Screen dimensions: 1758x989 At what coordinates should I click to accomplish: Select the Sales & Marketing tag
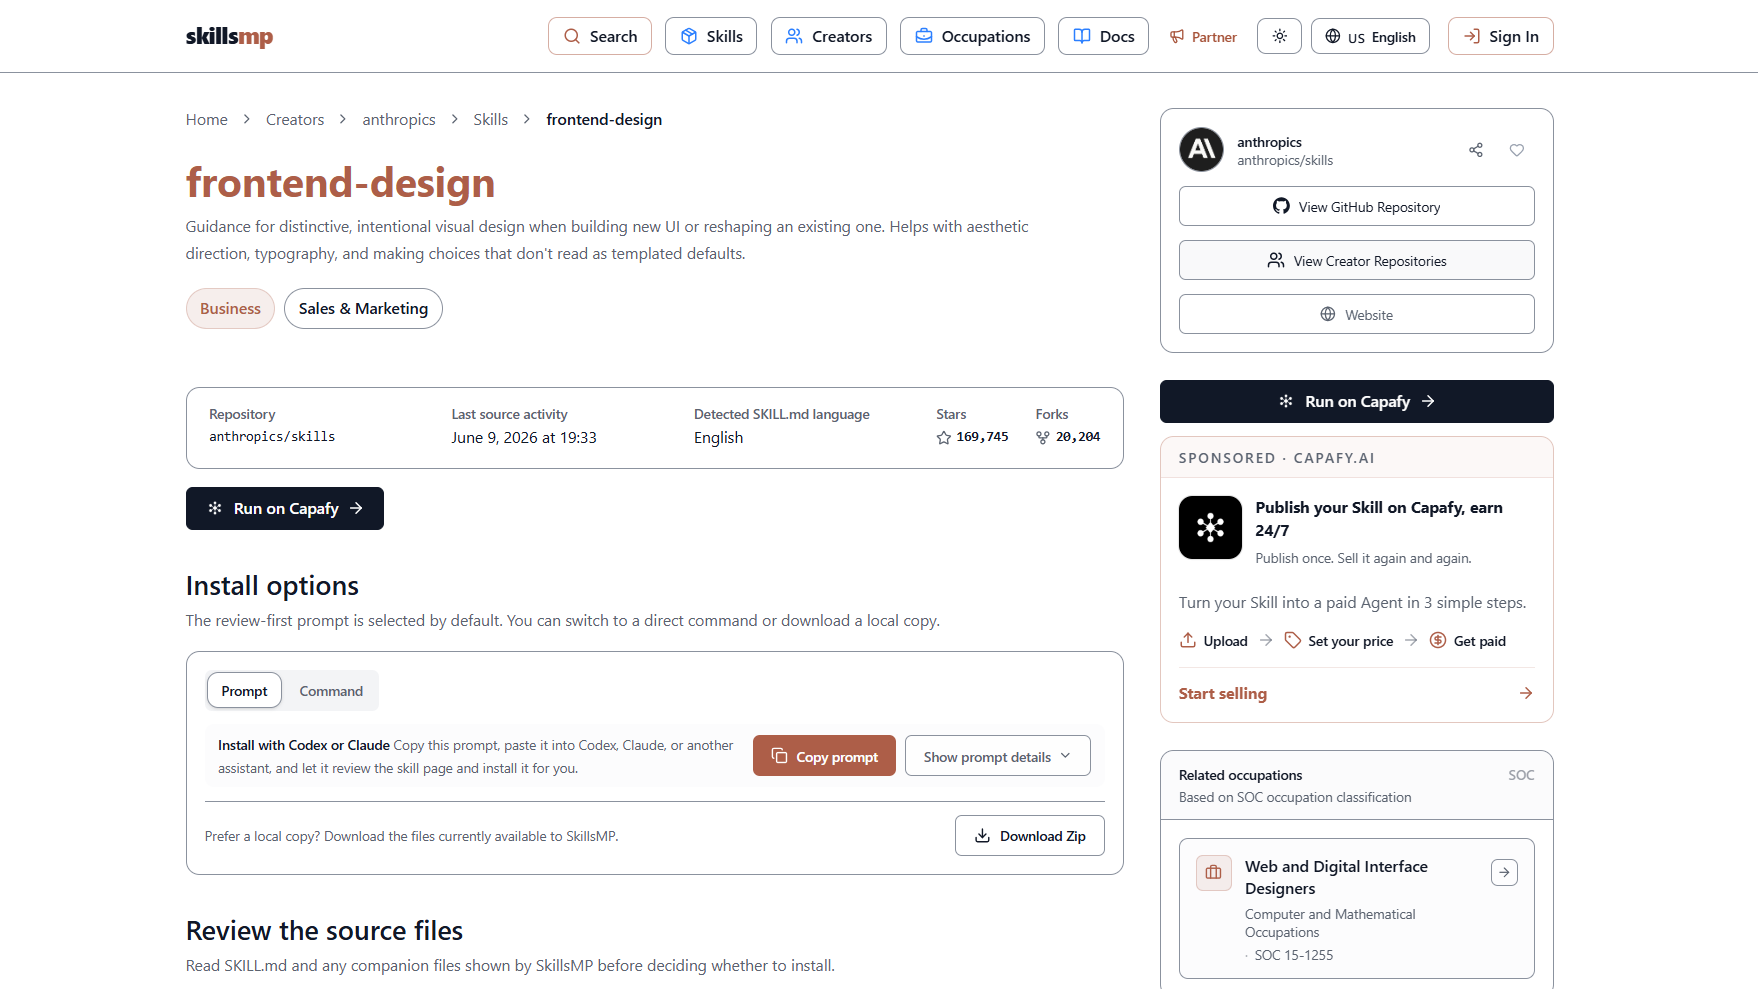pyautogui.click(x=363, y=308)
